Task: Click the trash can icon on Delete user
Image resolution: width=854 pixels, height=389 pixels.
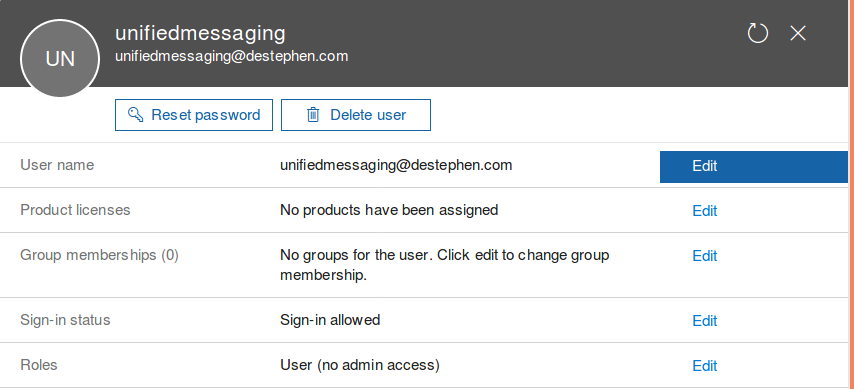Action: pyautogui.click(x=313, y=114)
